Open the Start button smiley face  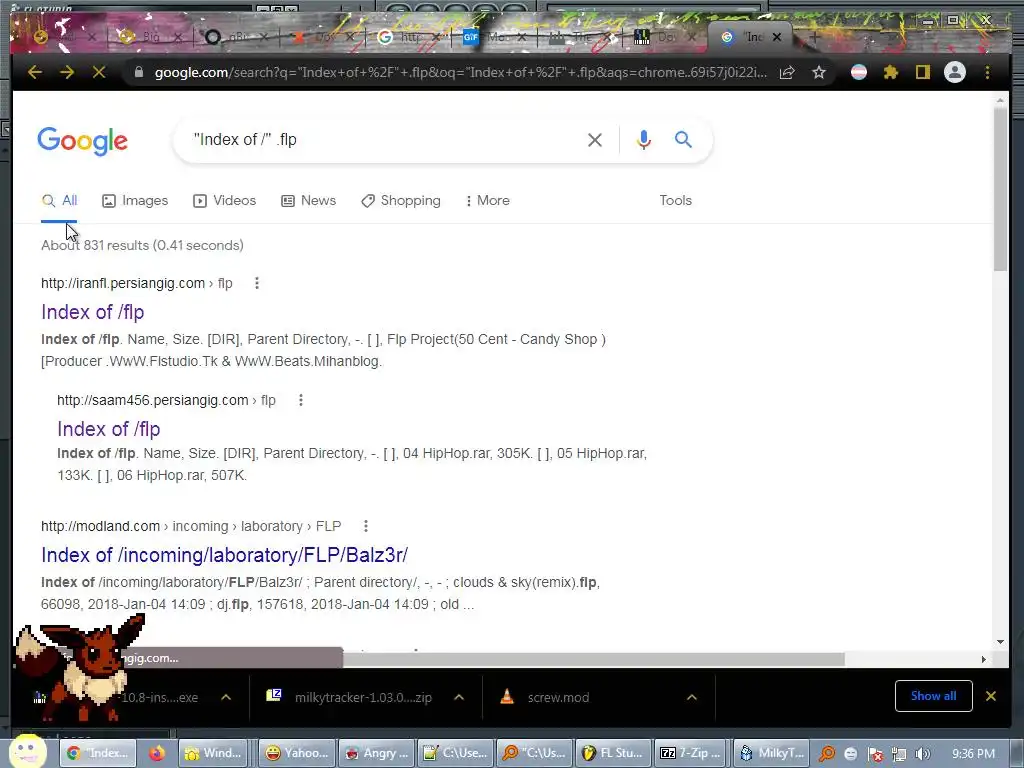pyautogui.click(x=27, y=752)
